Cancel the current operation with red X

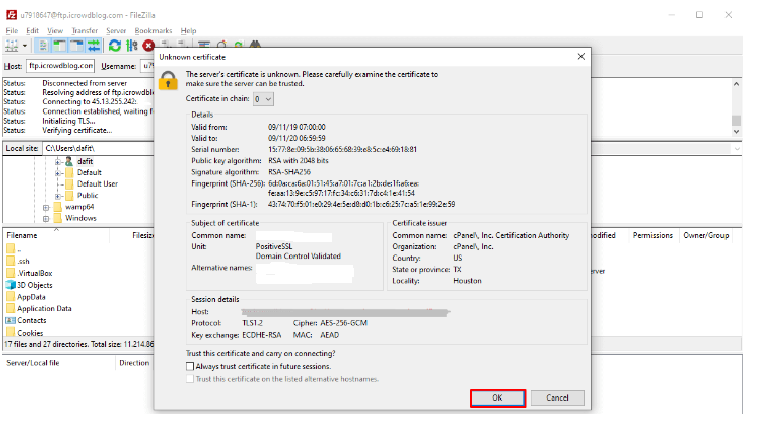[149, 46]
